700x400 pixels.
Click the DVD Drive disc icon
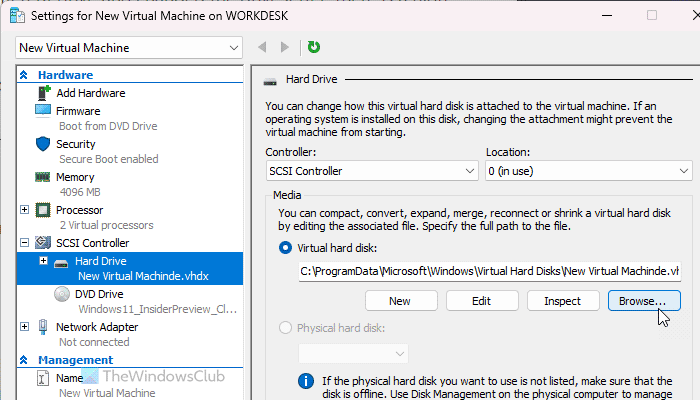[62, 294]
